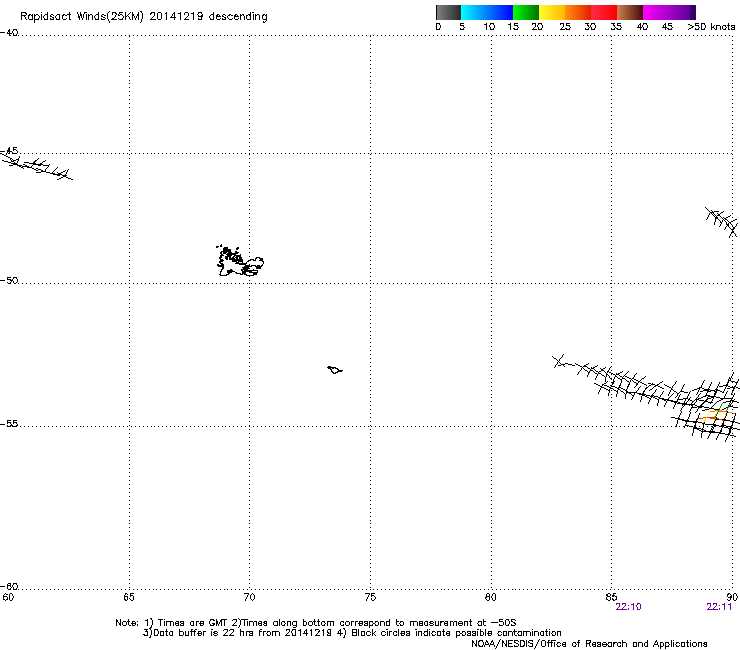Click the '-55' latitude axis label

coord(9,424)
